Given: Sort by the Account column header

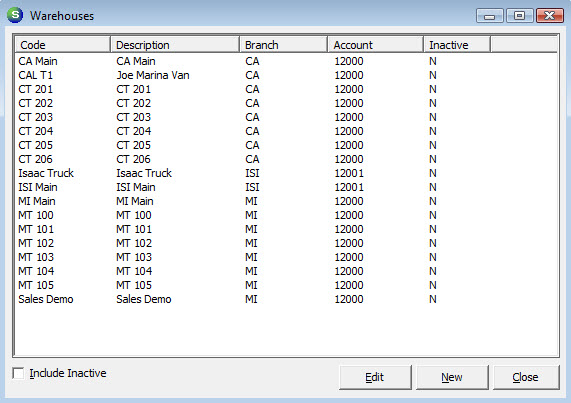Looking at the screenshot, I should click(375, 45).
